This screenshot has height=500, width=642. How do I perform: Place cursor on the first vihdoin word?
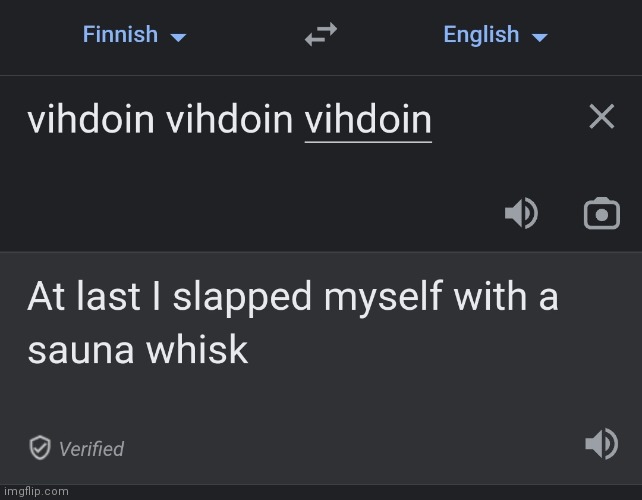tap(90, 120)
